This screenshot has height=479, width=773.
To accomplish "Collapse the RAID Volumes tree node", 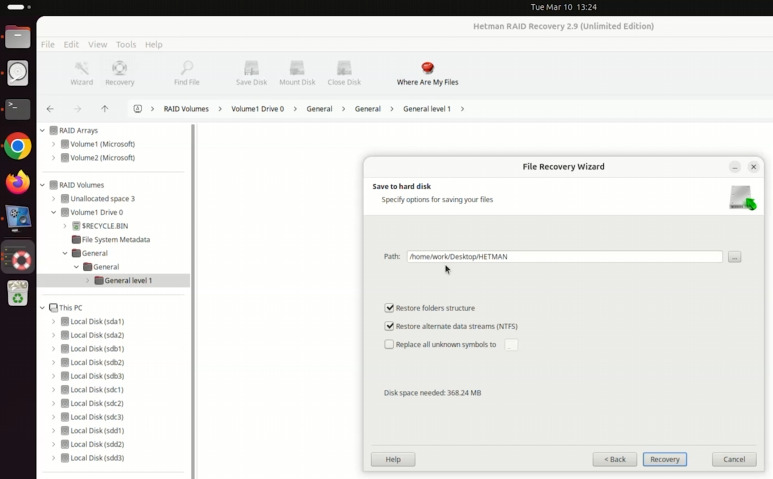I will [x=42, y=185].
